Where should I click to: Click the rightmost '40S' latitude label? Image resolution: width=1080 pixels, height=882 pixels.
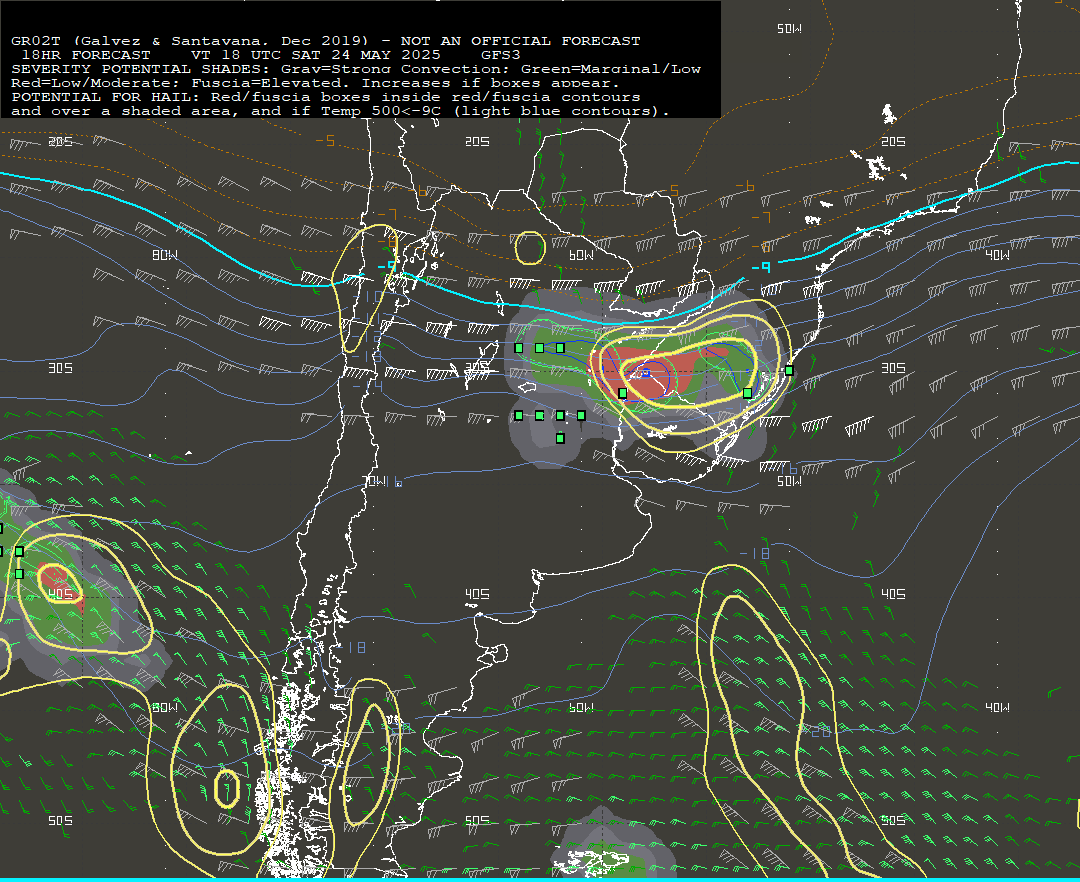point(893,594)
